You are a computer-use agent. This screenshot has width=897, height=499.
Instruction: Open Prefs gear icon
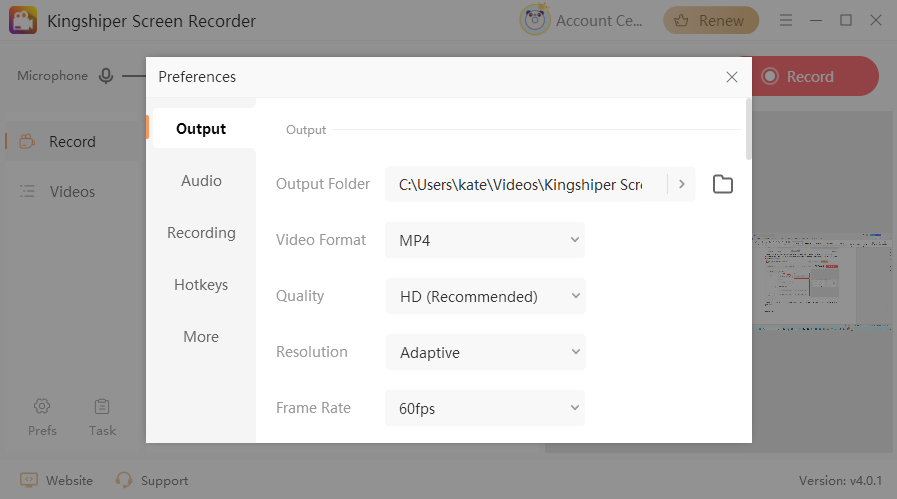(x=42, y=406)
